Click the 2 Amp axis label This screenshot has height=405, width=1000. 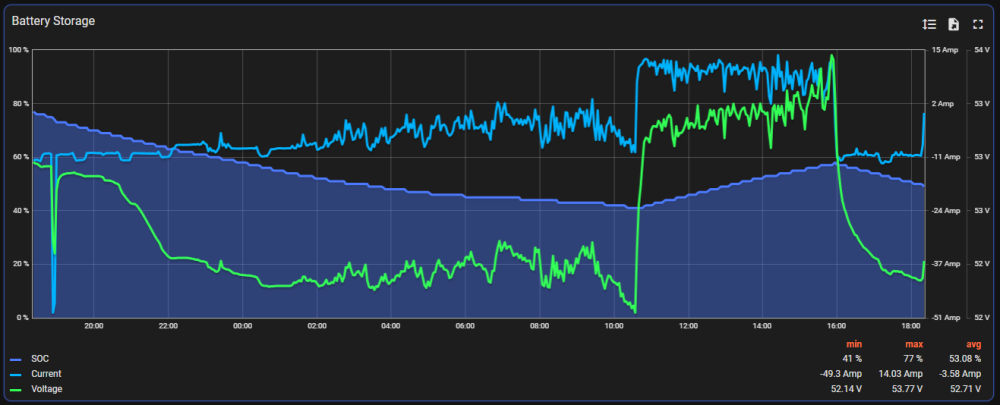pyautogui.click(x=943, y=103)
